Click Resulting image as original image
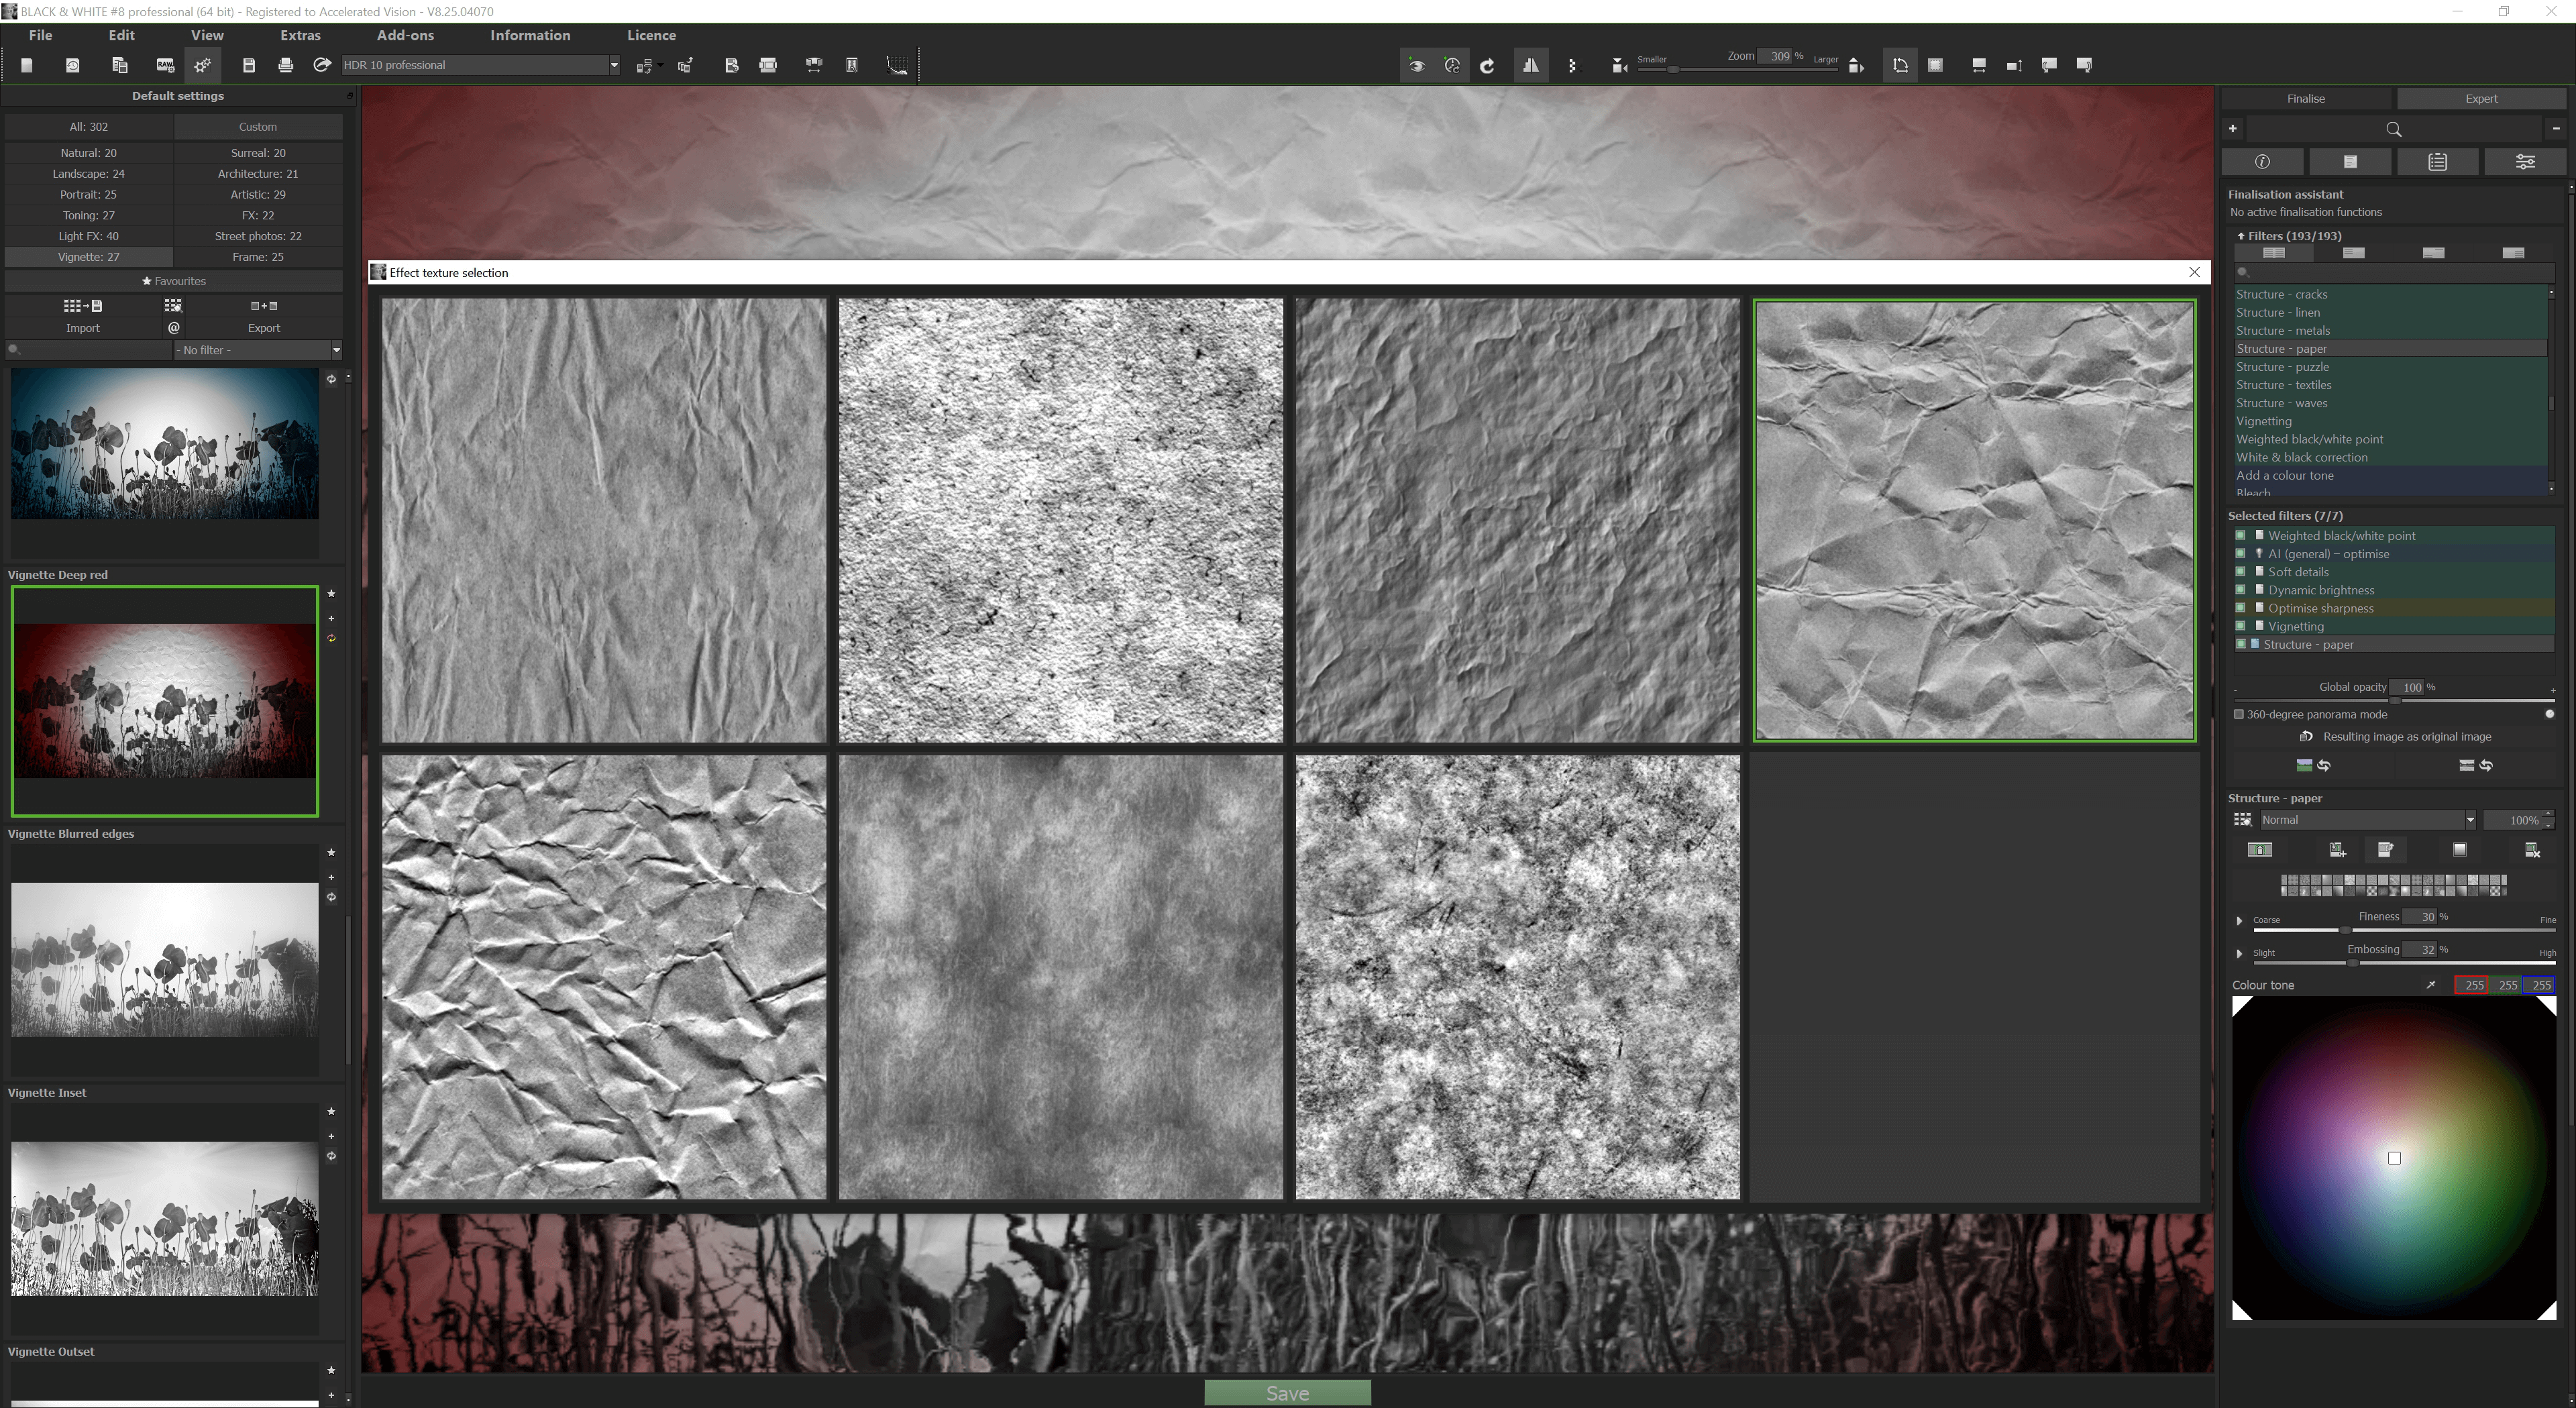The image size is (2576, 1408). coord(2406,737)
